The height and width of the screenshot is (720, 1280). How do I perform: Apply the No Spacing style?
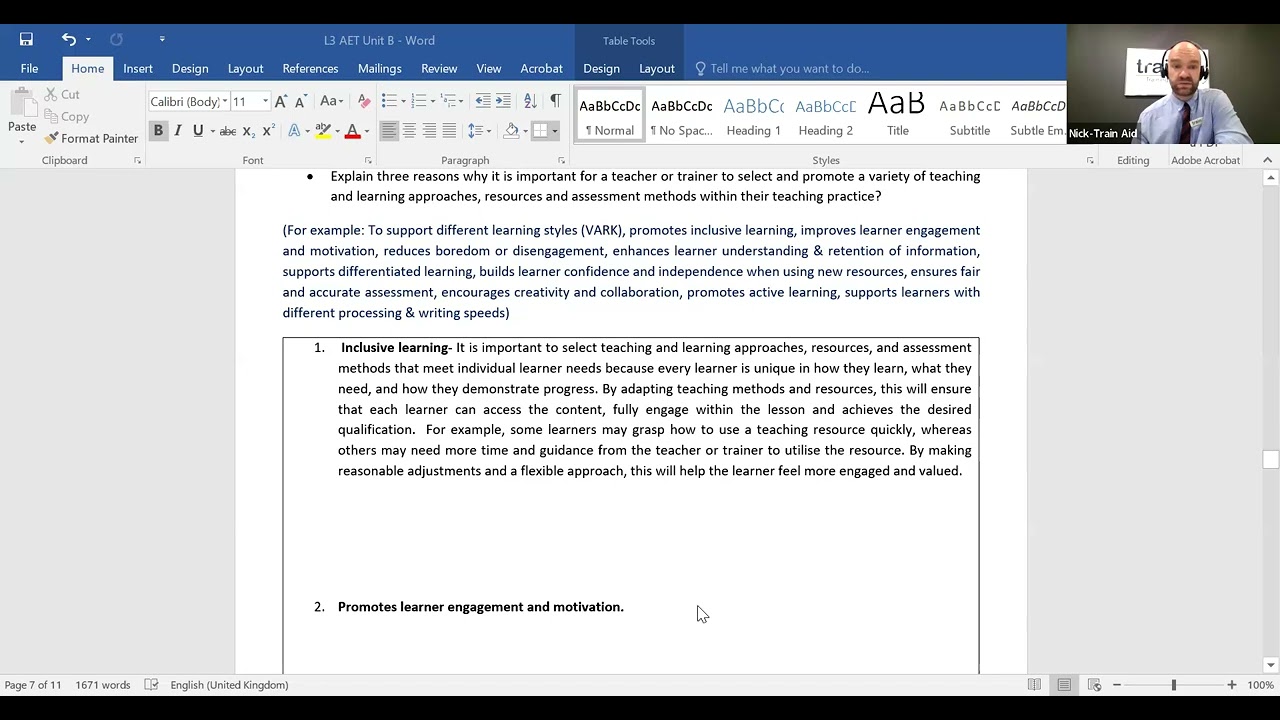pyautogui.click(x=682, y=117)
